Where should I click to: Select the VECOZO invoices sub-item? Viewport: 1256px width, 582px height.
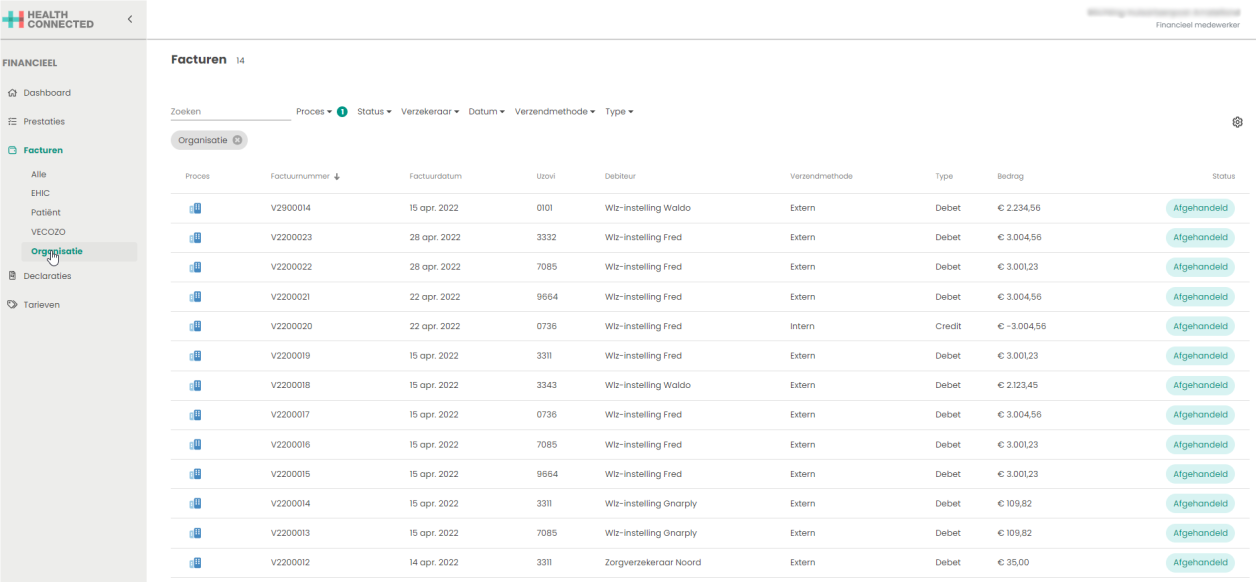pos(48,232)
